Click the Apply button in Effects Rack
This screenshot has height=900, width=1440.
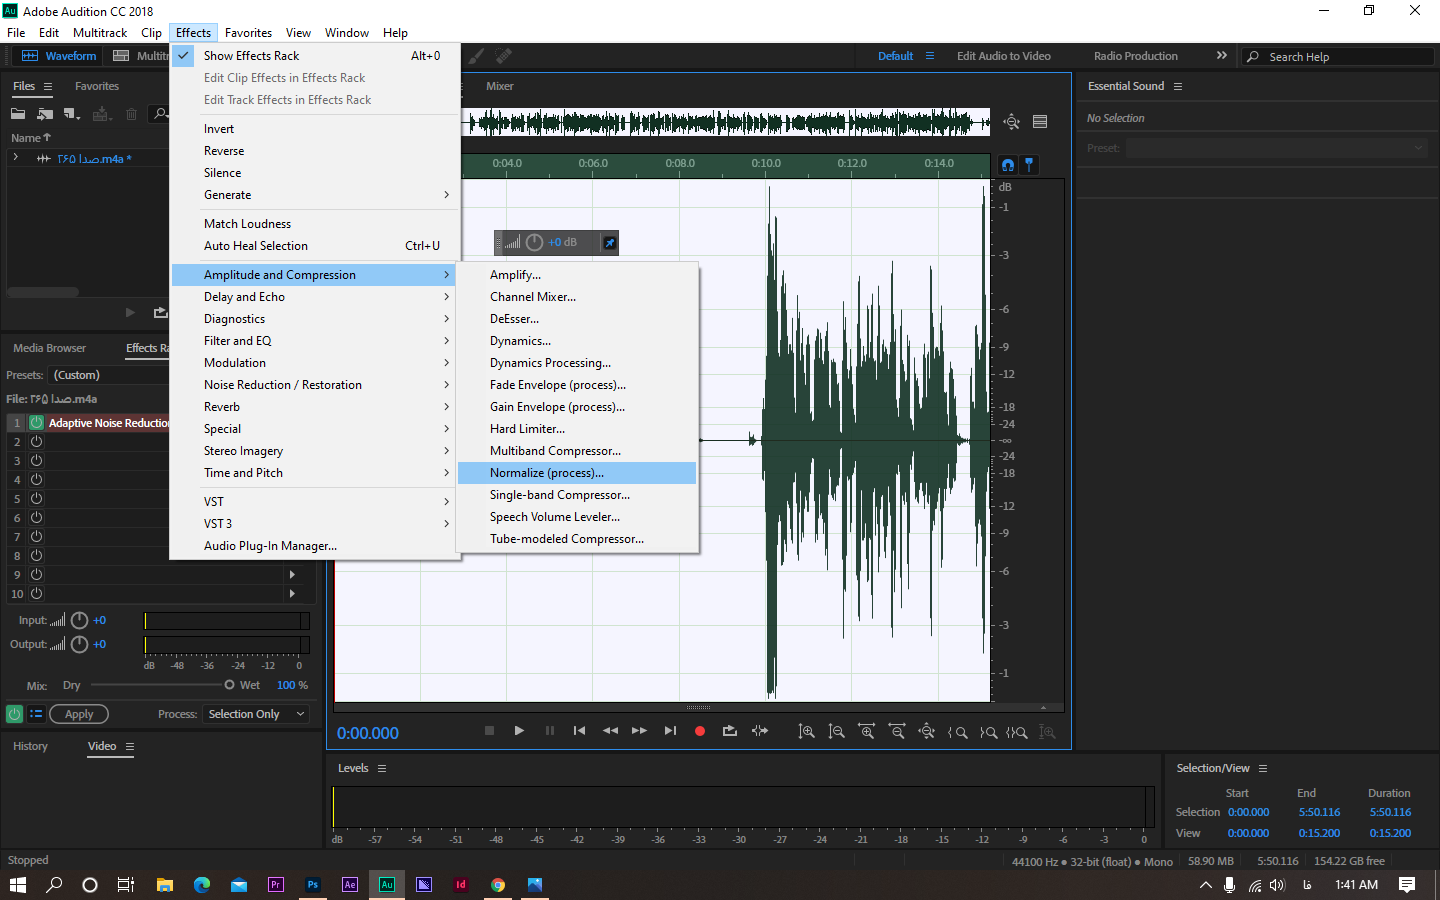click(79, 714)
